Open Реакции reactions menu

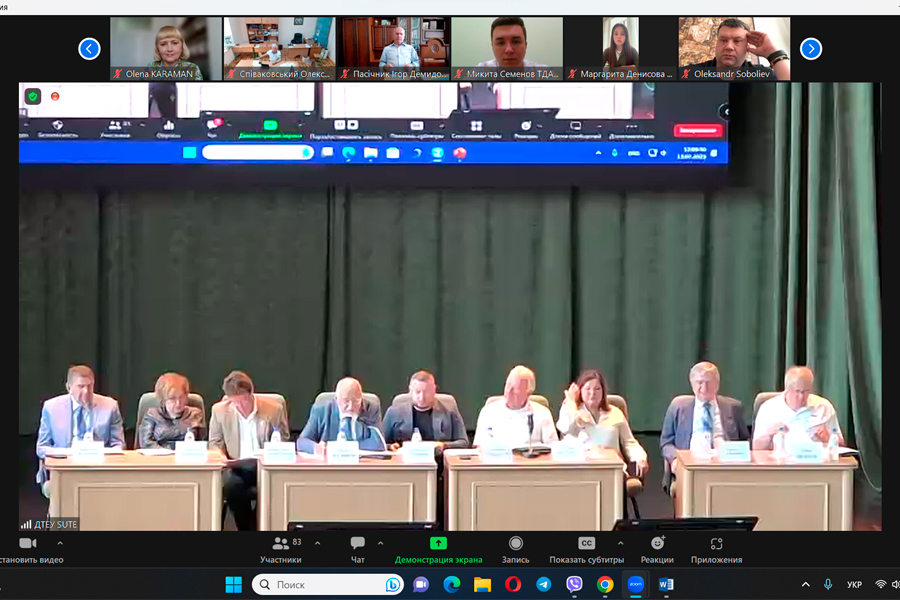pyautogui.click(x=657, y=549)
